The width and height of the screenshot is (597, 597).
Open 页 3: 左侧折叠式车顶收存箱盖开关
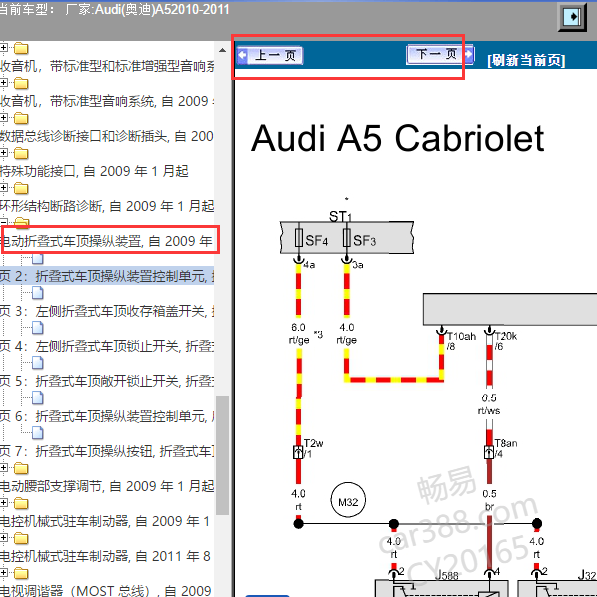(x=107, y=311)
